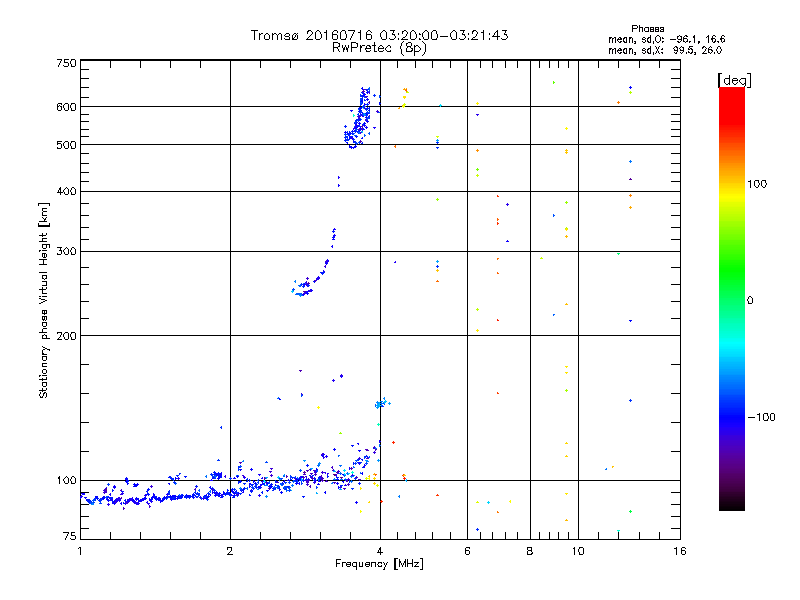This screenshot has height=600, width=800.
Task: Click the plot title 'Tromsø 20160716 03:20:00-03:21:43'
Action: 379,35
